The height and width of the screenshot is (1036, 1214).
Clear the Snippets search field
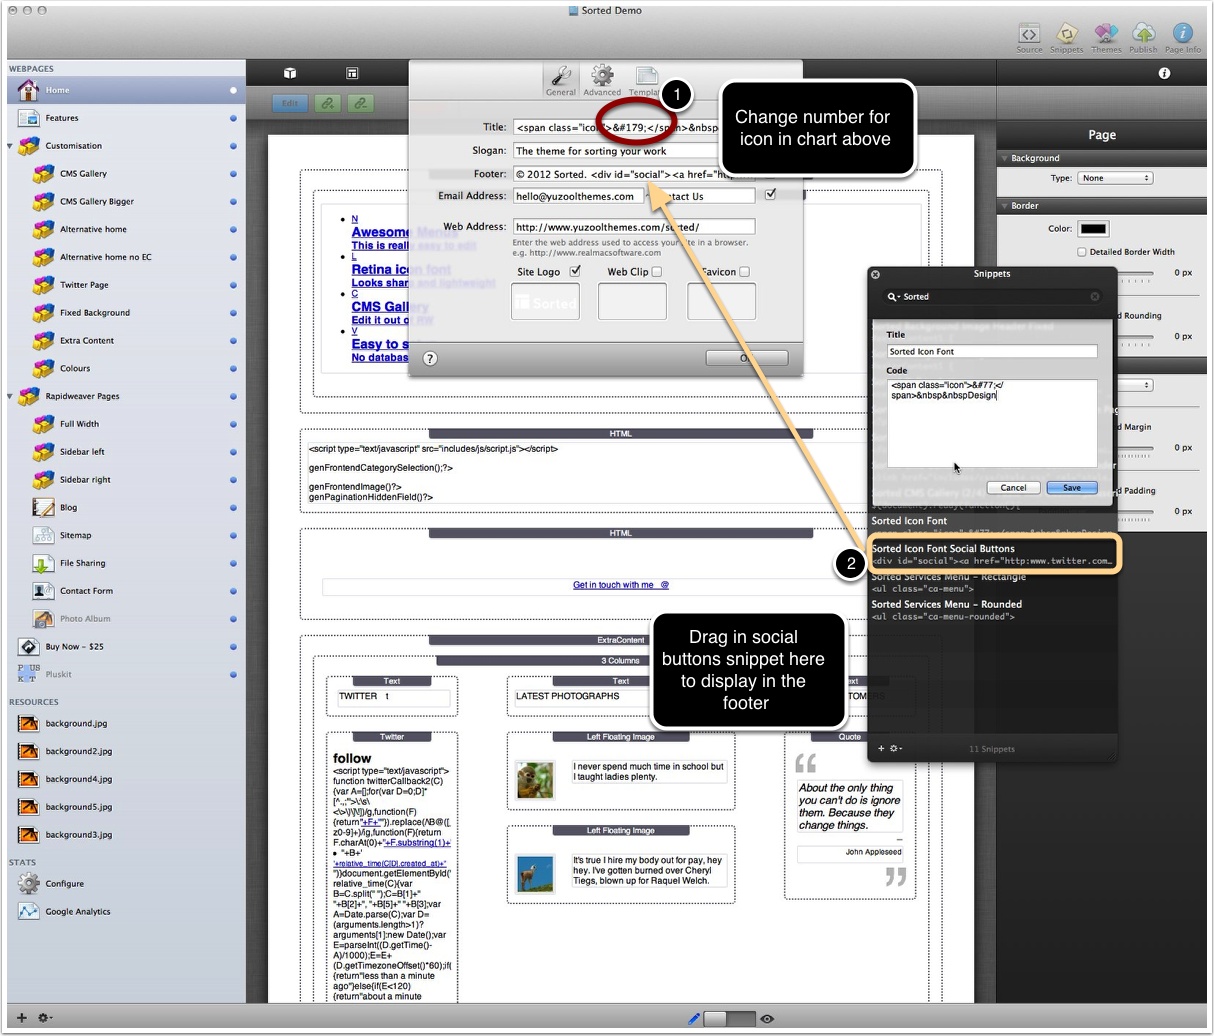pos(1095,297)
